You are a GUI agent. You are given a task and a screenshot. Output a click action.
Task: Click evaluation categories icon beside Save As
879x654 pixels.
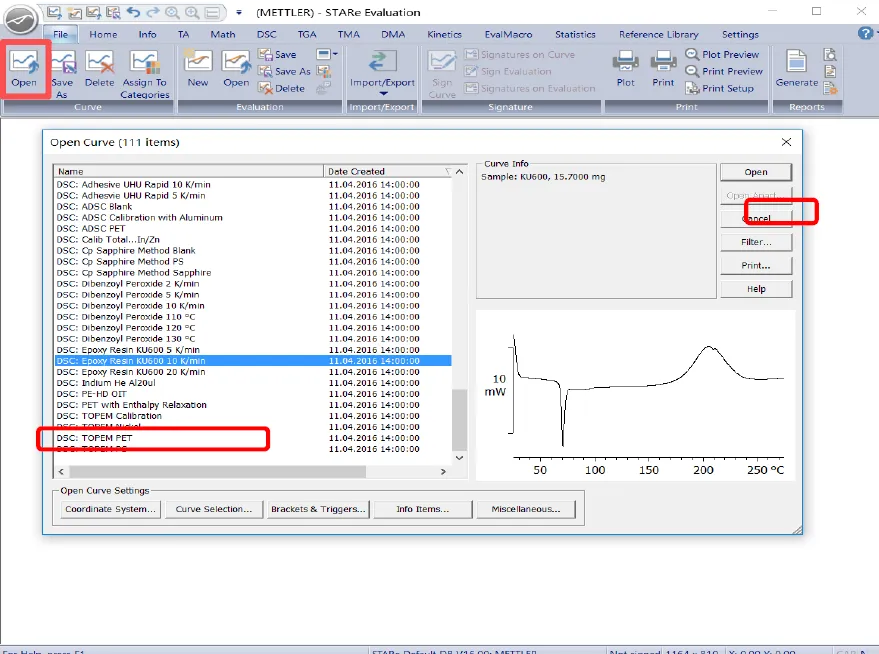pyautogui.click(x=323, y=71)
